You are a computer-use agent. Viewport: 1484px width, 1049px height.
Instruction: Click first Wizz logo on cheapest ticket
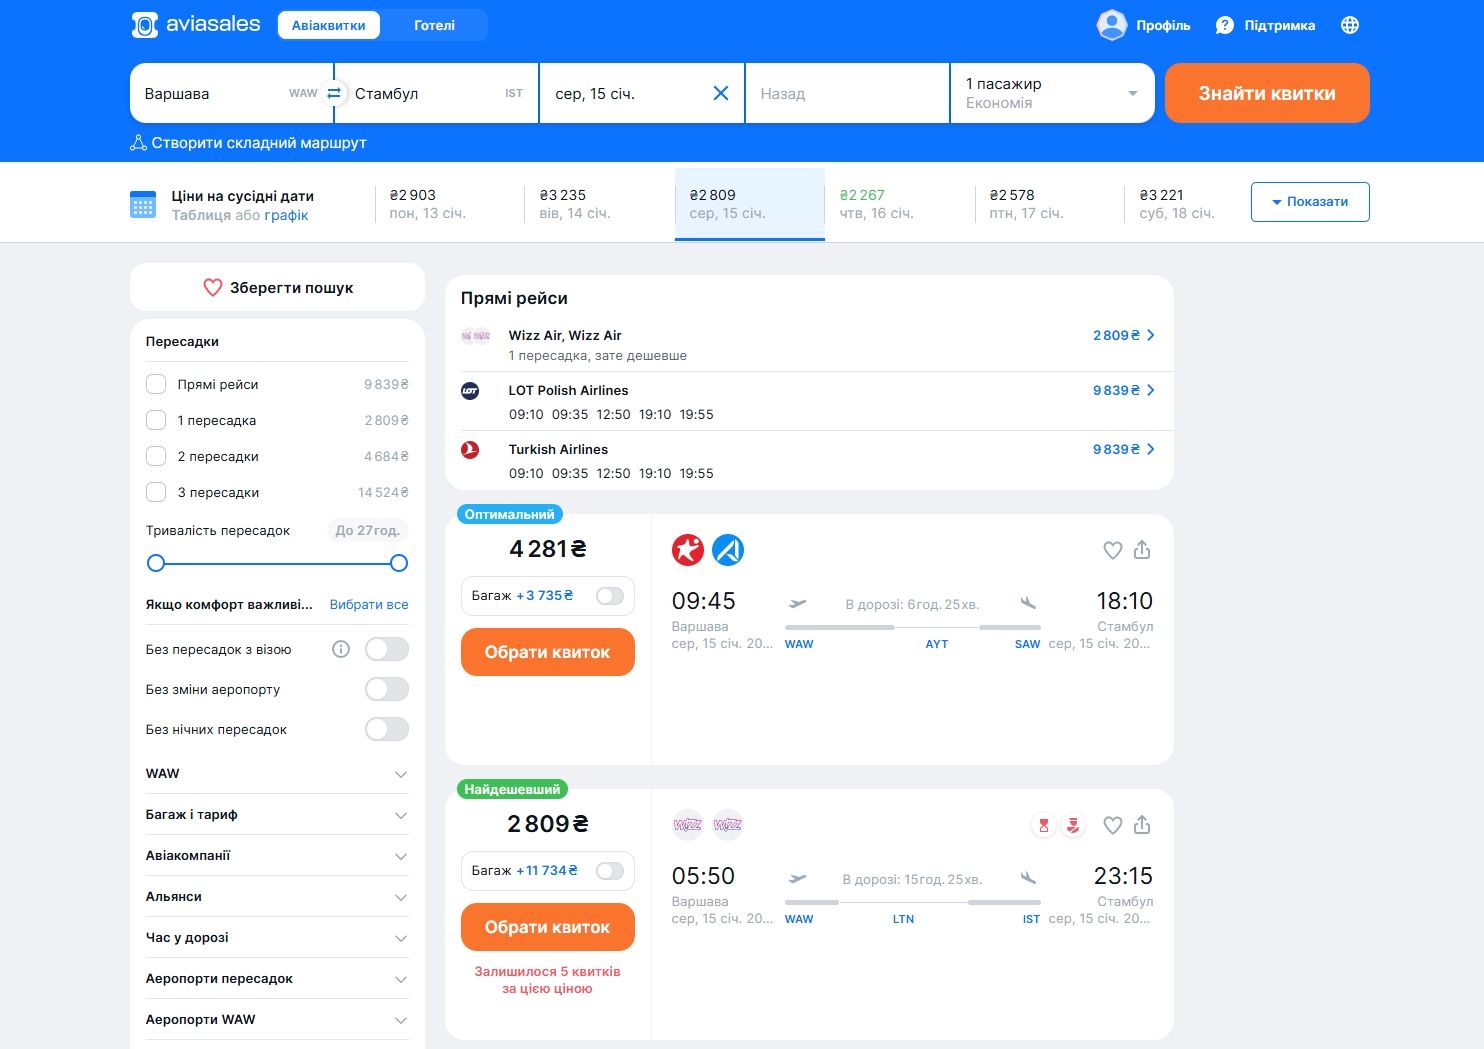pos(688,825)
